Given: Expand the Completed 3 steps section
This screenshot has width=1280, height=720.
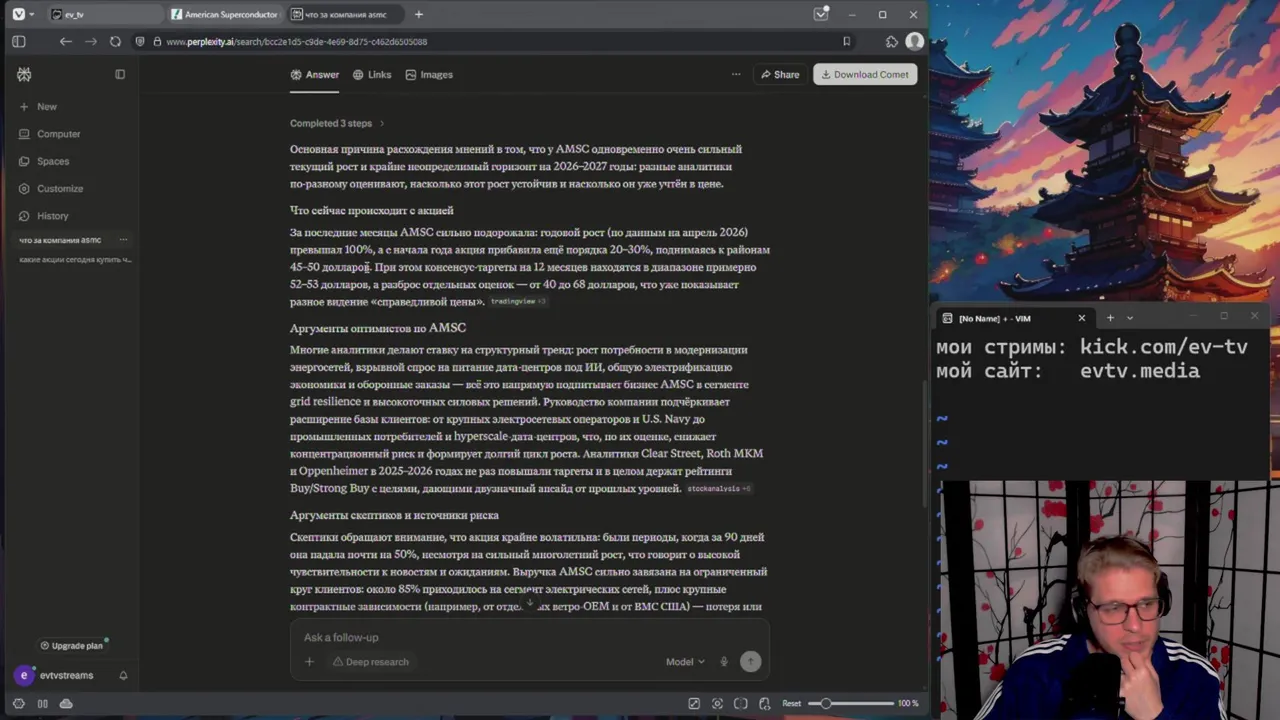Looking at the screenshot, I should (x=337, y=123).
